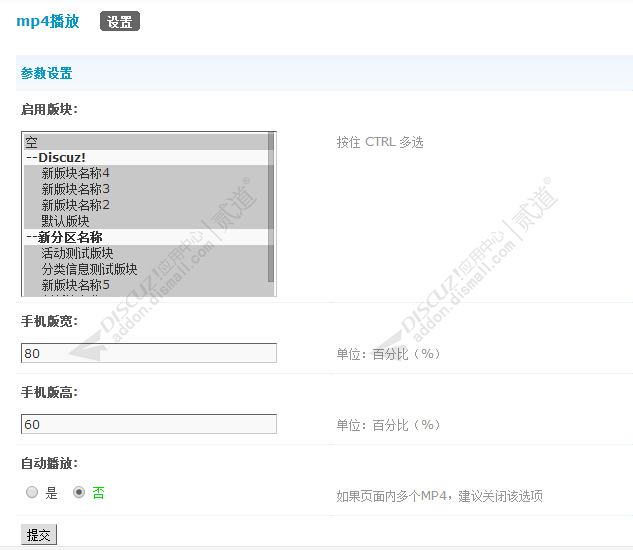This screenshot has width=633, height=550.
Task: Select 新版块名称4 in the list
Action: tap(145, 173)
